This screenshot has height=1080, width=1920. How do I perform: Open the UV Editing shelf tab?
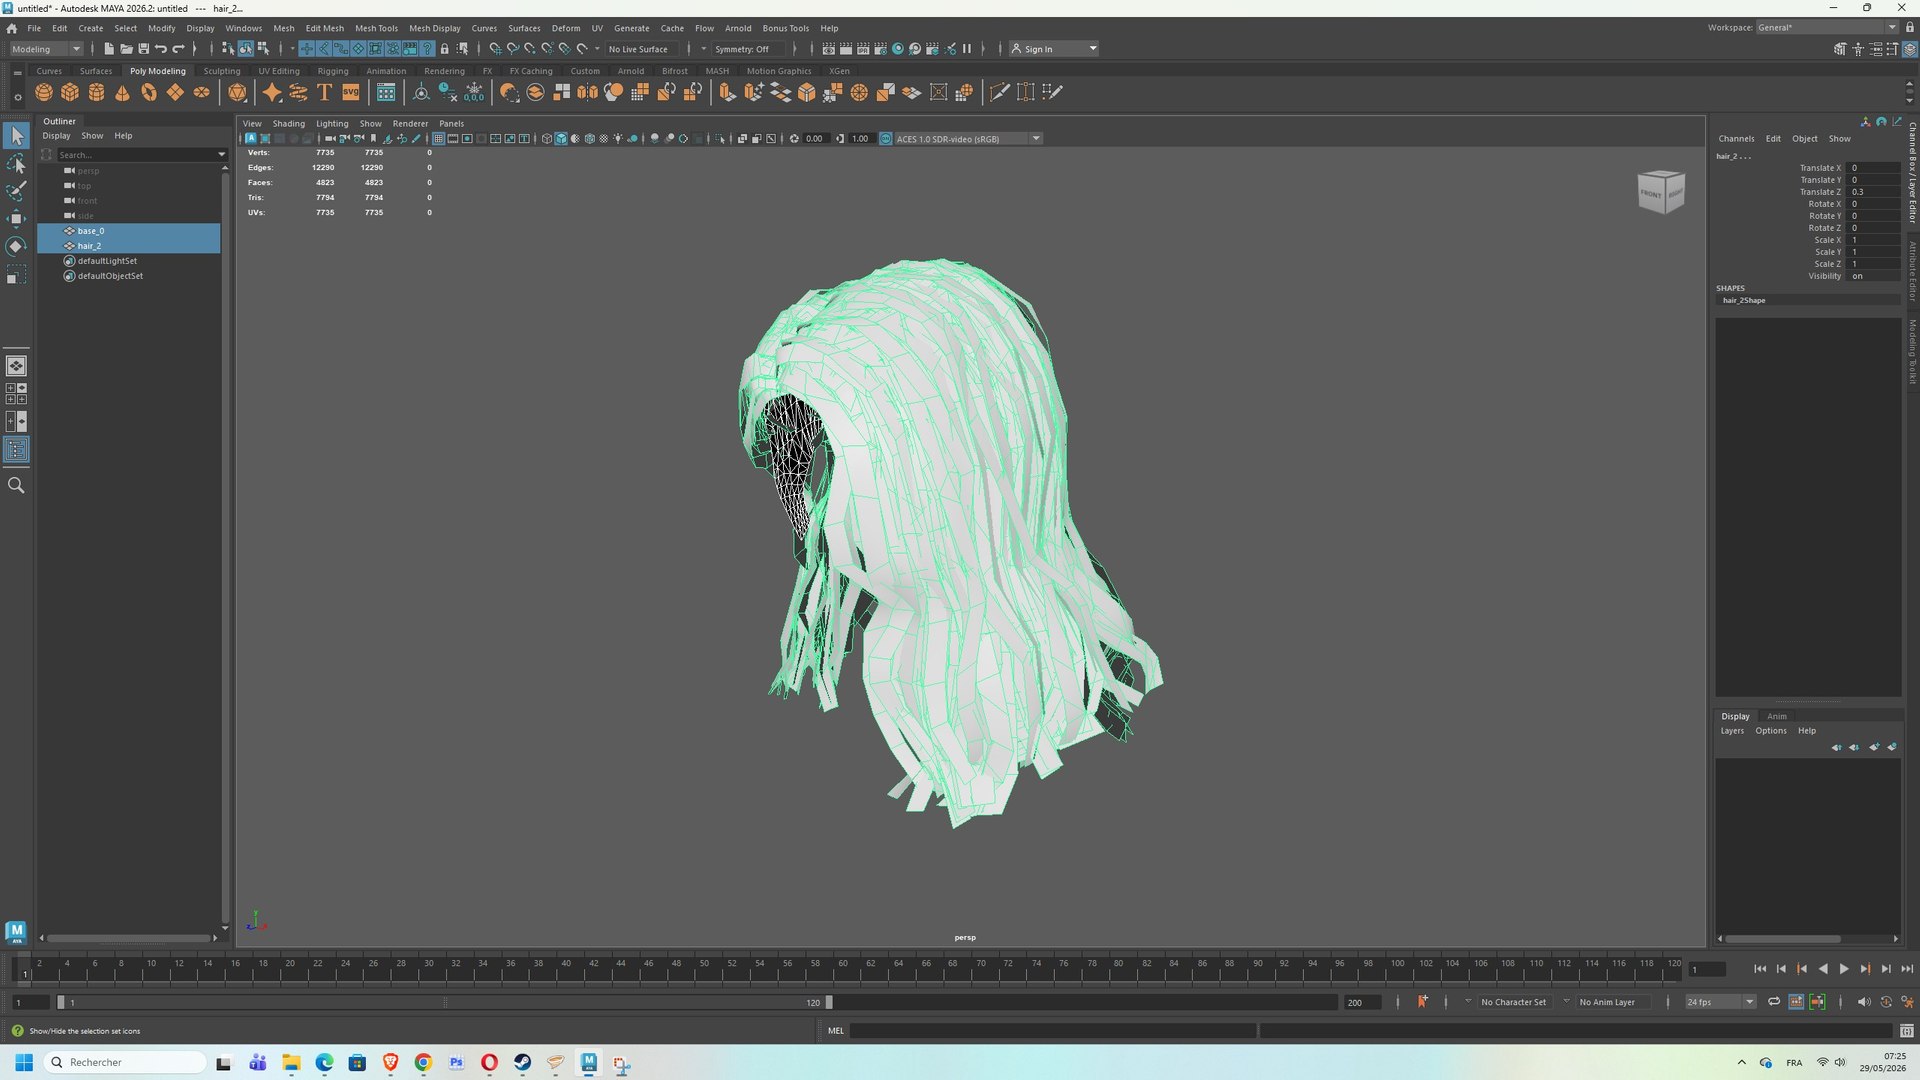pyautogui.click(x=279, y=71)
